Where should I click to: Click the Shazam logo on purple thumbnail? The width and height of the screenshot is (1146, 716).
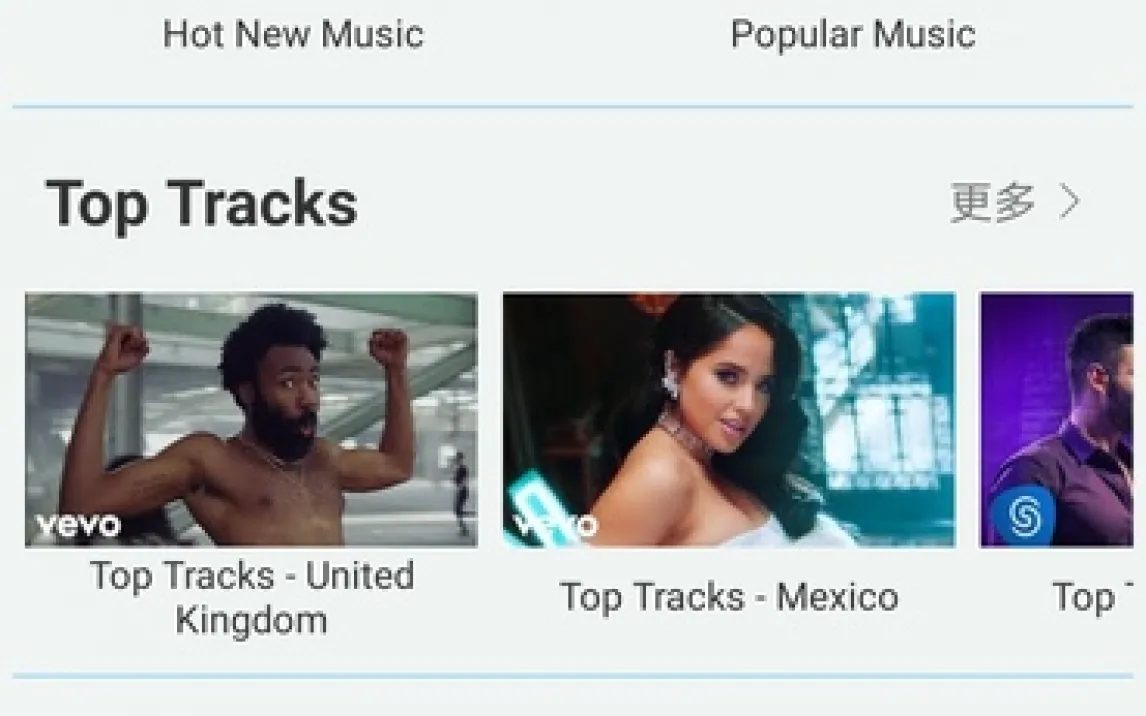pyautogui.click(x=1023, y=515)
